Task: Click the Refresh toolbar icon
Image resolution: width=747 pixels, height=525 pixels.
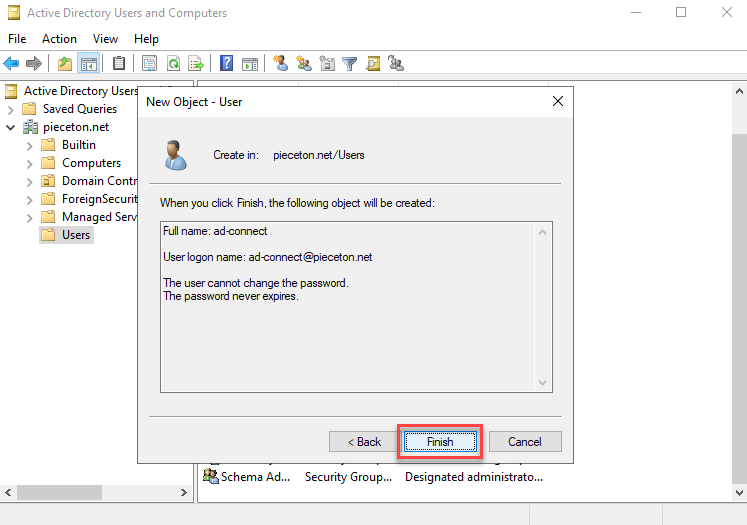Action: point(173,63)
